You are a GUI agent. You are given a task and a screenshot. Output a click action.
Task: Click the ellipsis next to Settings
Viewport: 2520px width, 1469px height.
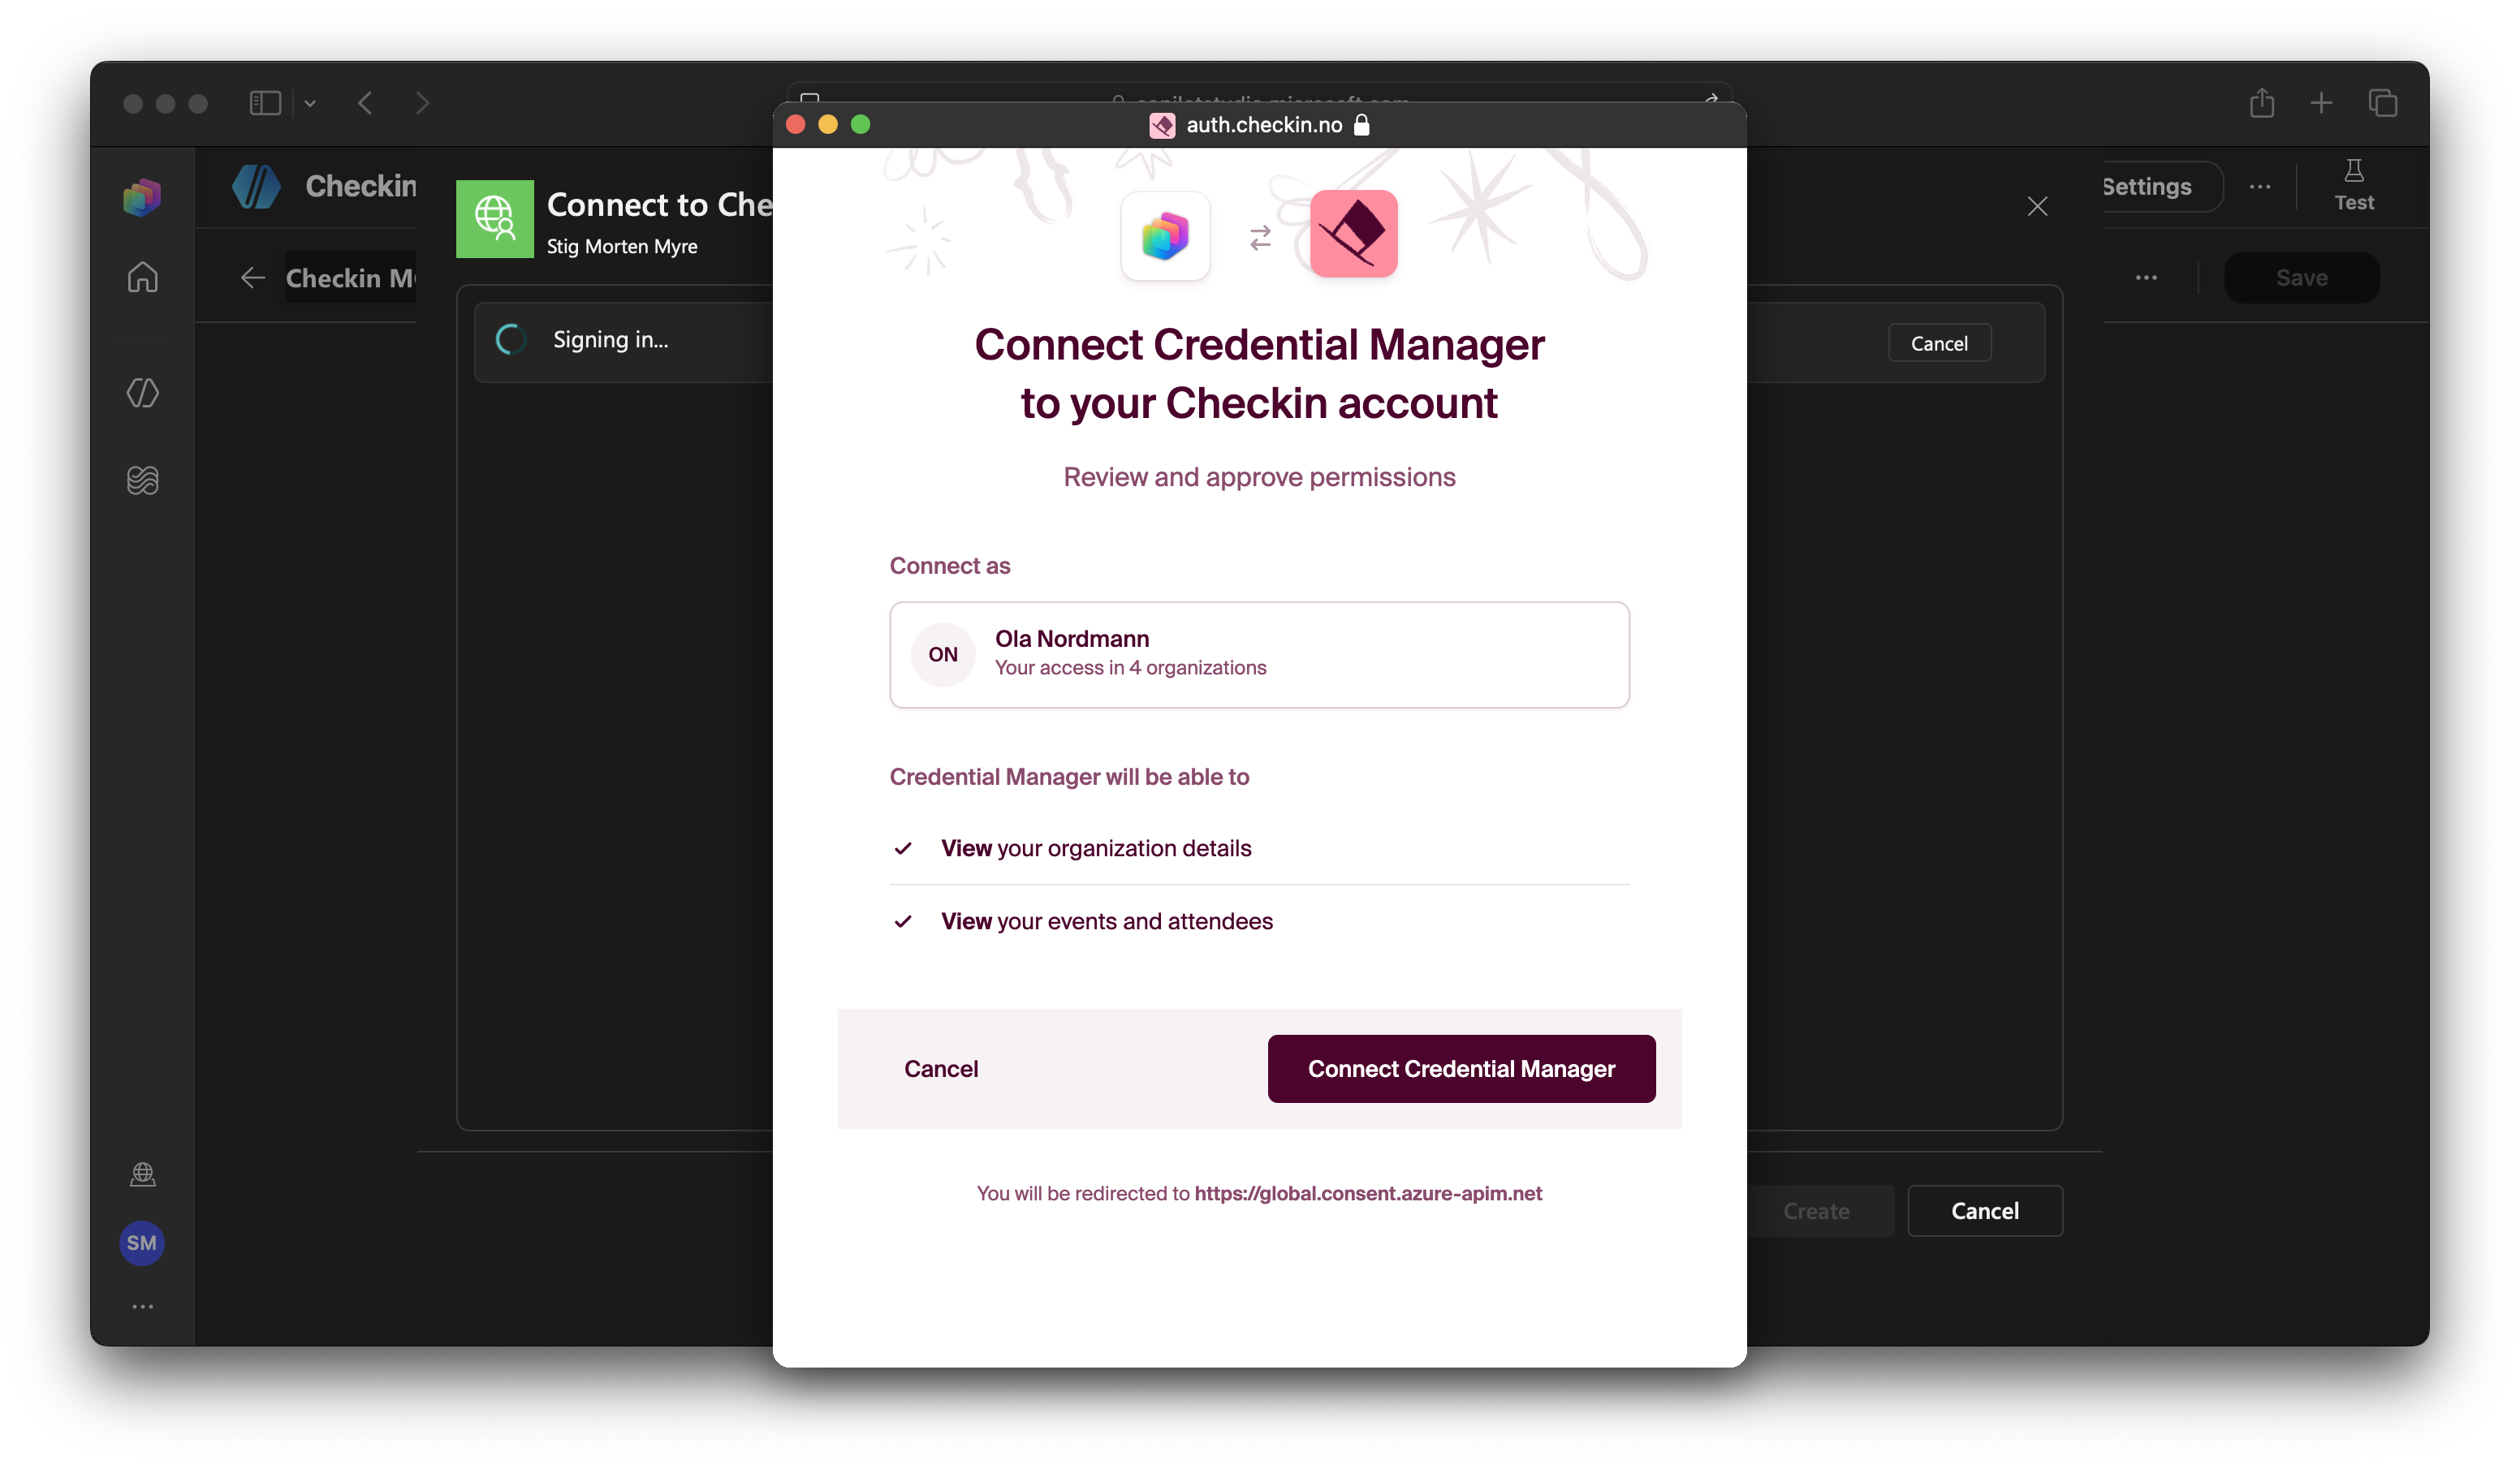(2260, 186)
